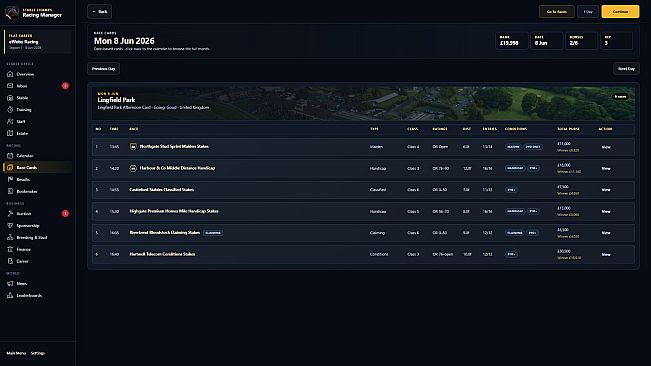651x366 pixels.
Task: Click the Racing Manager logo icon
Action: pos(12,13)
